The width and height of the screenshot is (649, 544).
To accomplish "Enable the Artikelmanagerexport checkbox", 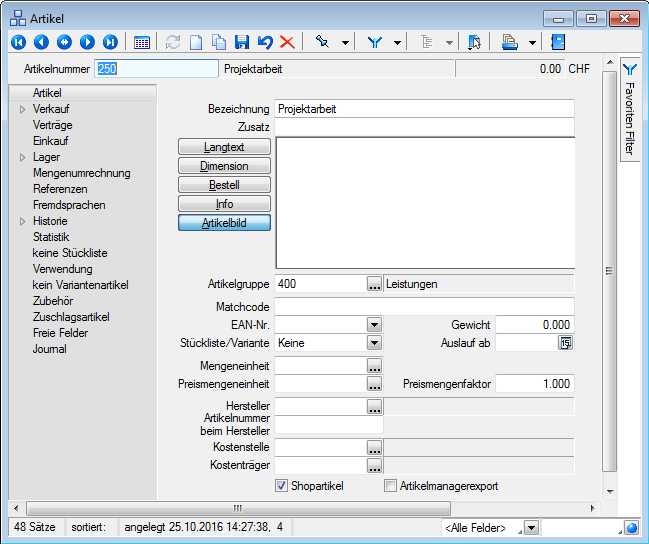I will [x=391, y=486].
